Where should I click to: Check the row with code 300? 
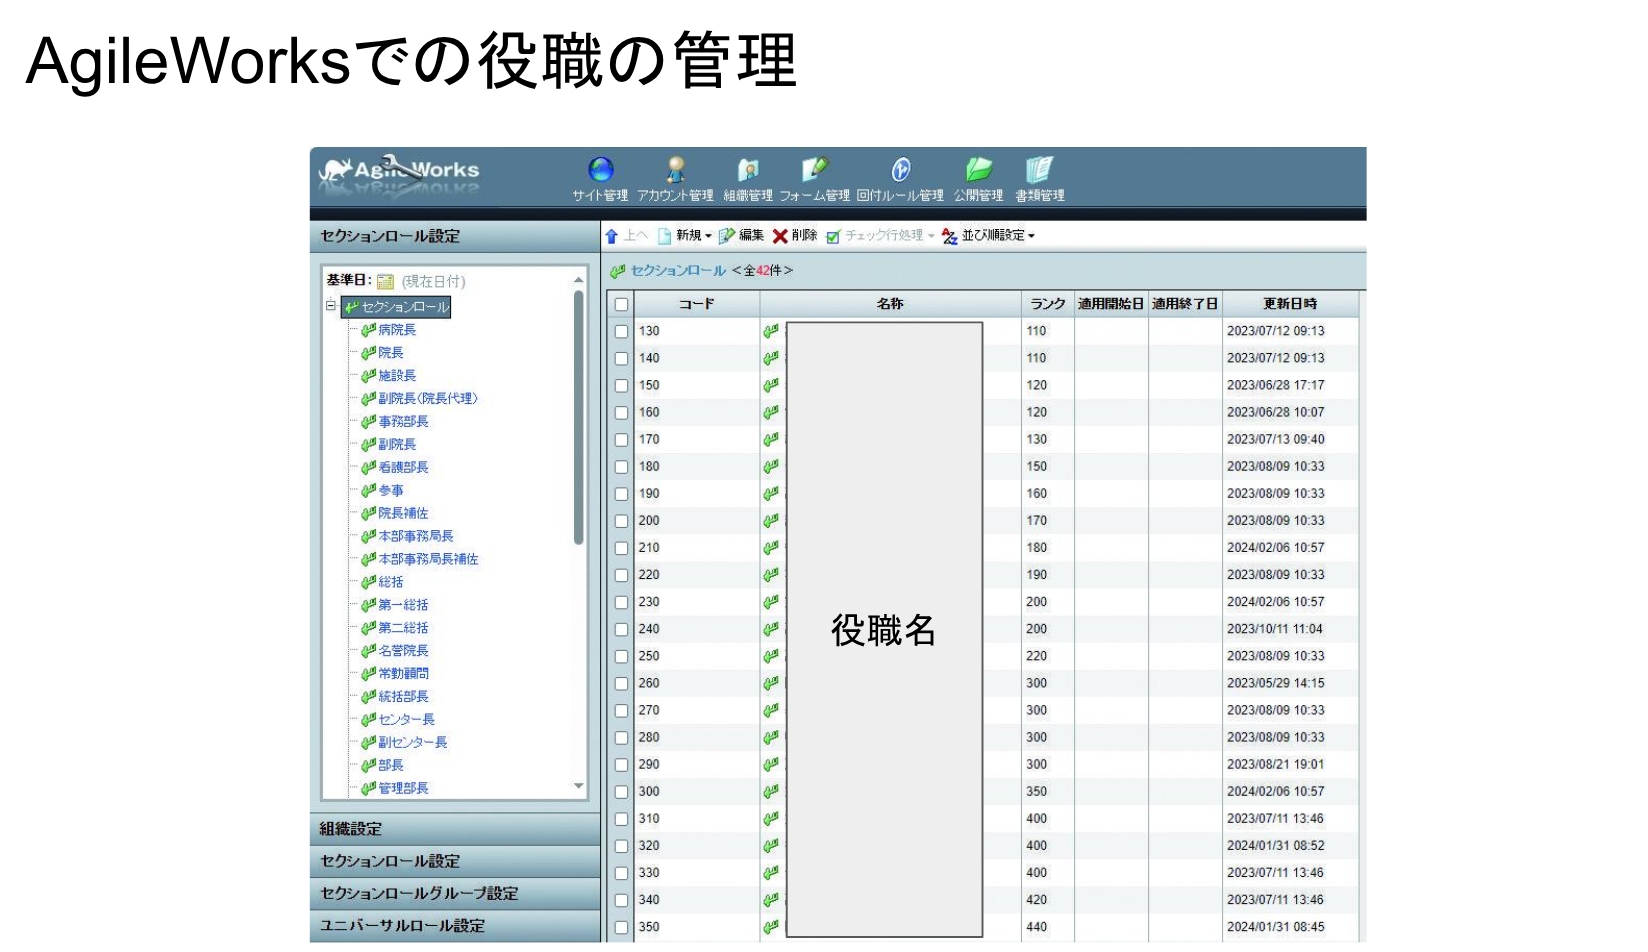pyautogui.click(x=621, y=792)
